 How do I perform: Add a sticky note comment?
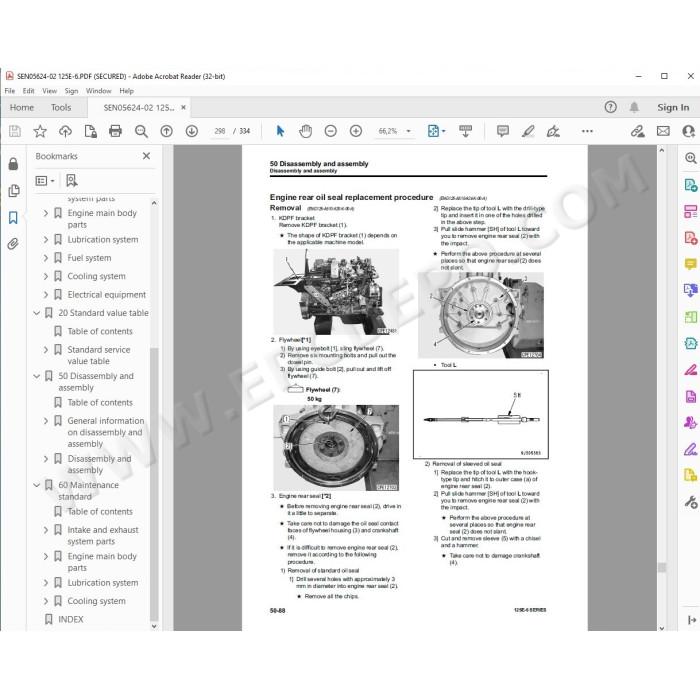(503, 131)
